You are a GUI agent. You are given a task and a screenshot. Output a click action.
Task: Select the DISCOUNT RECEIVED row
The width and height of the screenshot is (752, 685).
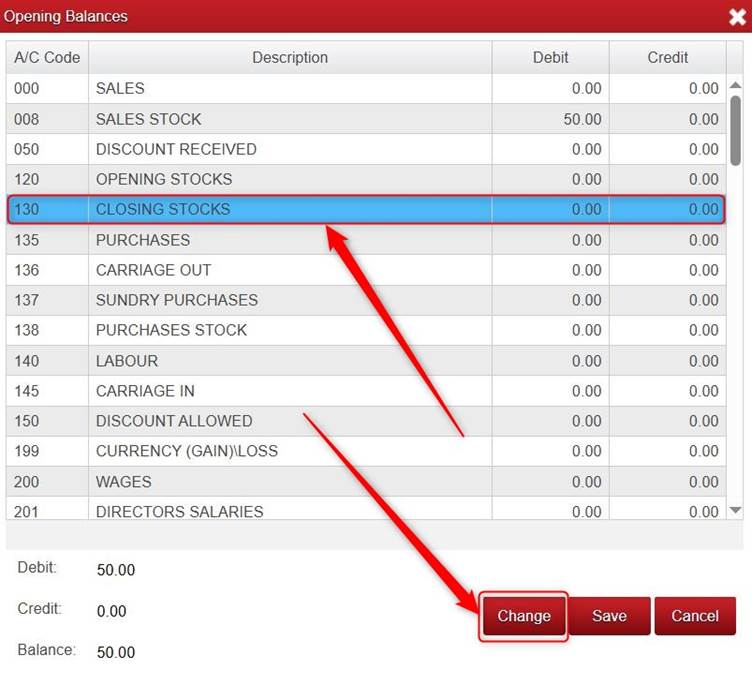coord(366,149)
